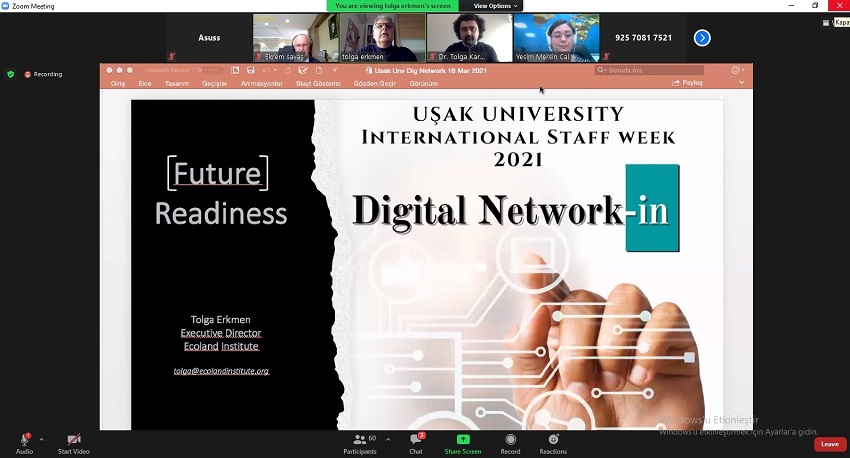
Task: Switch to the Tasarım ribbon tab
Action: (x=176, y=83)
